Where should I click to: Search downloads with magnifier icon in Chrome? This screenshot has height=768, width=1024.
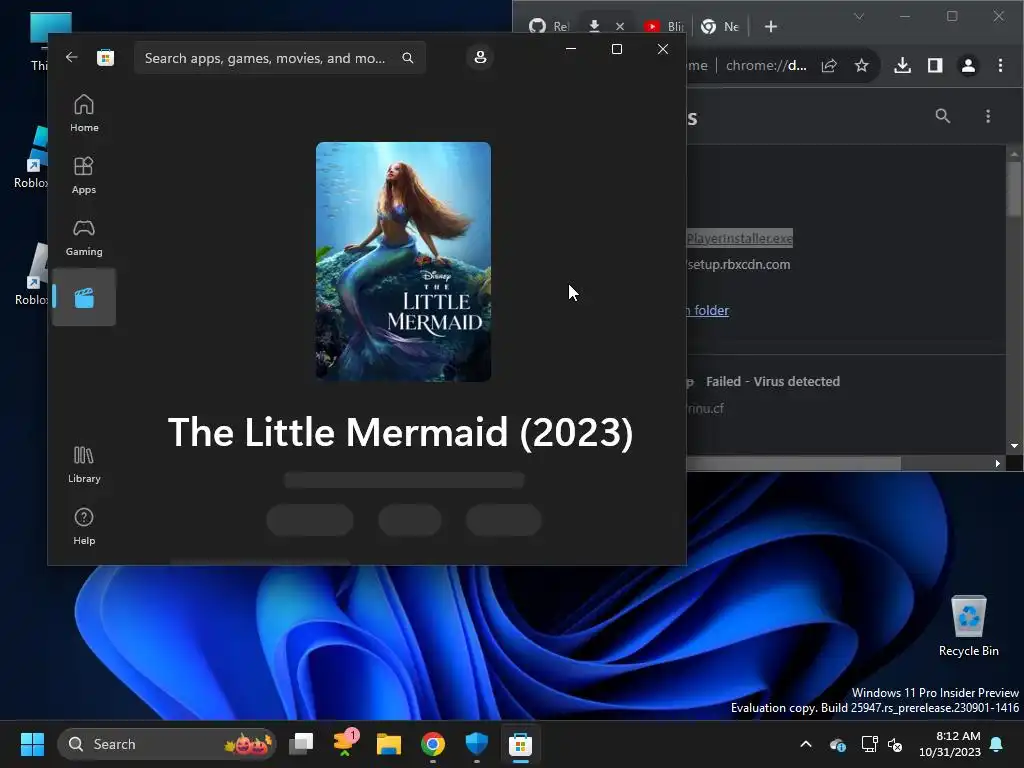942,116
